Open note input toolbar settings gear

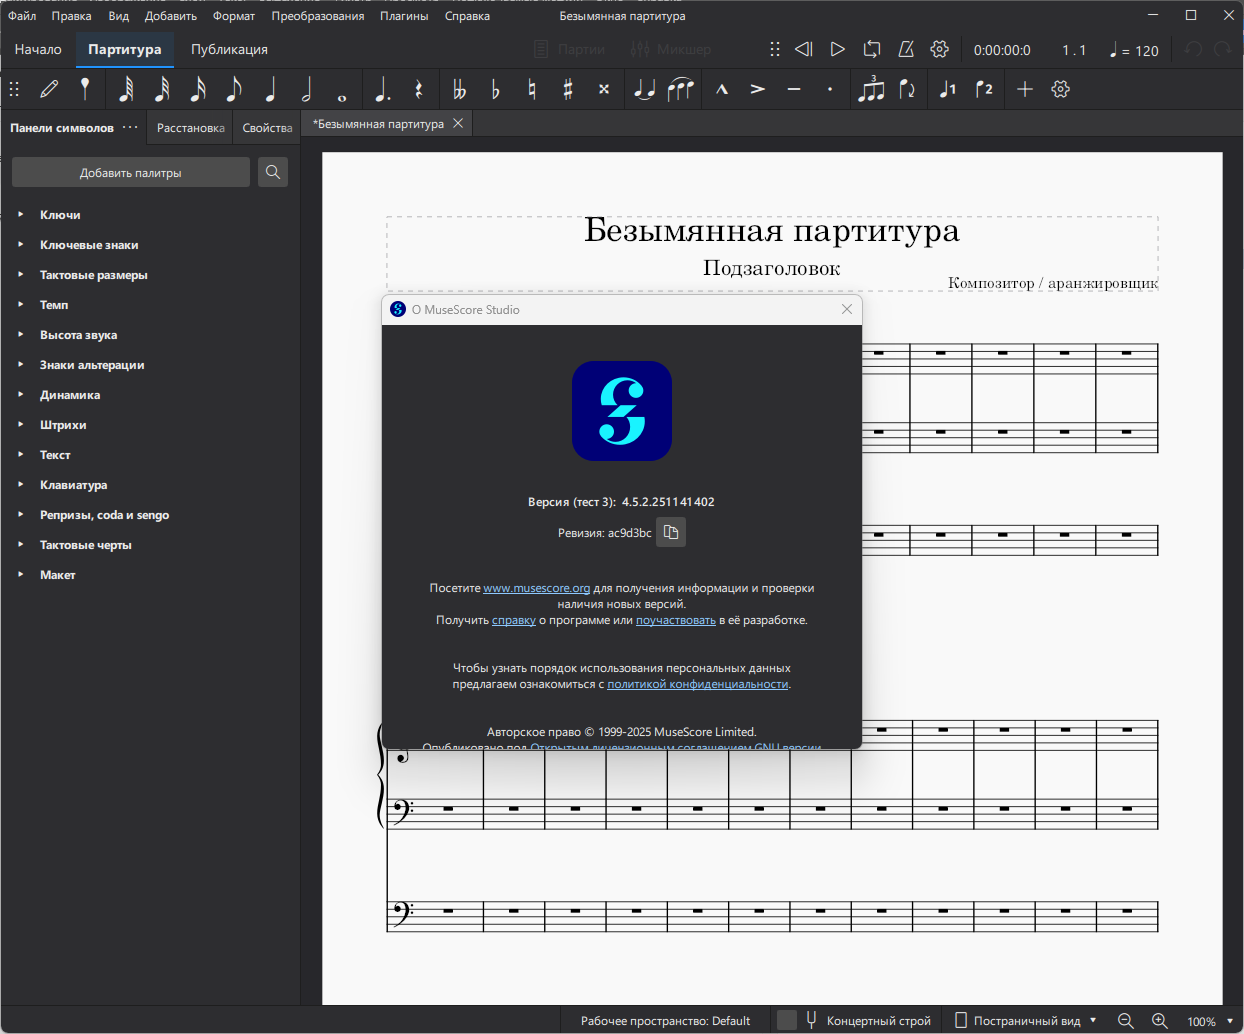(x=1061, y=89)
